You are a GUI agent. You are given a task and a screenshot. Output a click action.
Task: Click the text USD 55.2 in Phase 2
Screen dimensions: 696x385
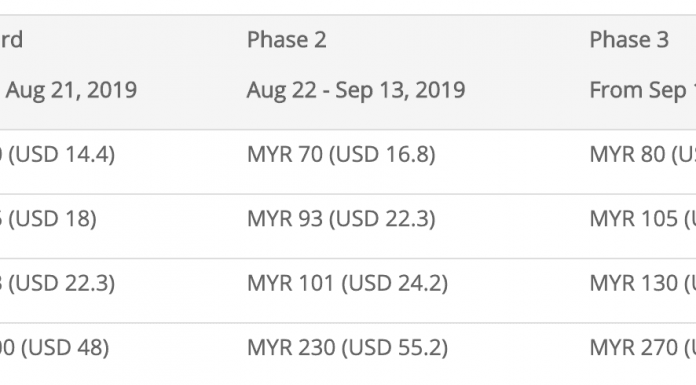[x=395, y=348]
